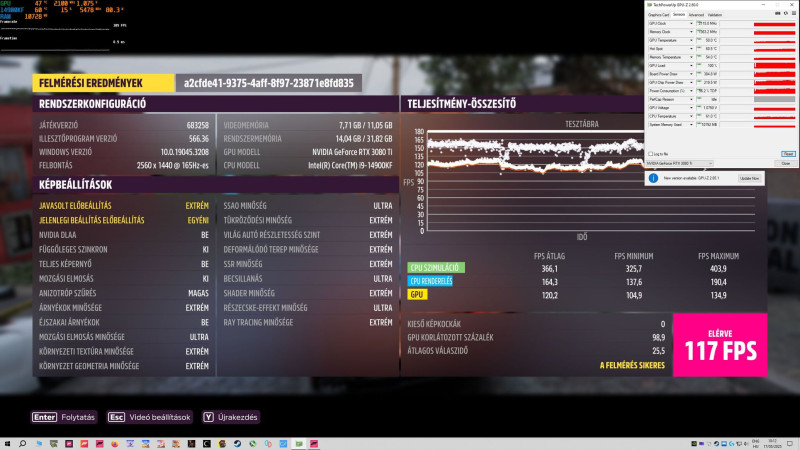800x450 pixels.
Task: Click the green GPU-Z taskbar icon
Action: (x=298, y=444)
